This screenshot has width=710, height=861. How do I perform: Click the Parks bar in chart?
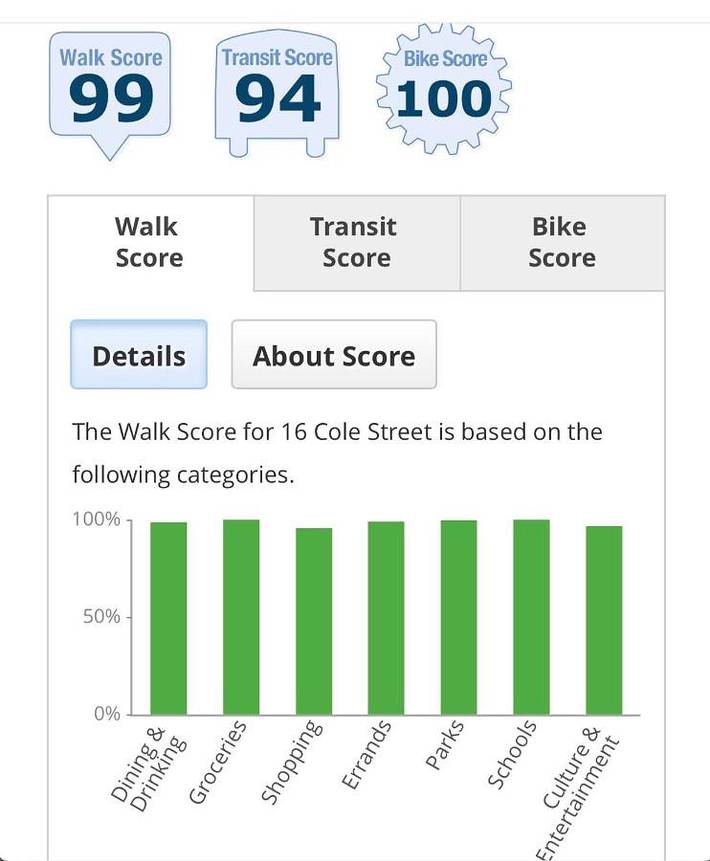pyautogui.click(x=459, y=617)
